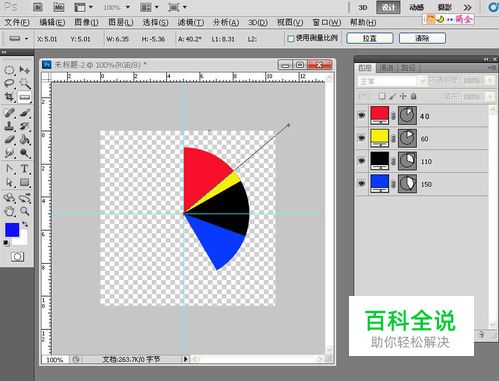
Task: Select the Magic Wand tool
Action: (x=24, y=83)
